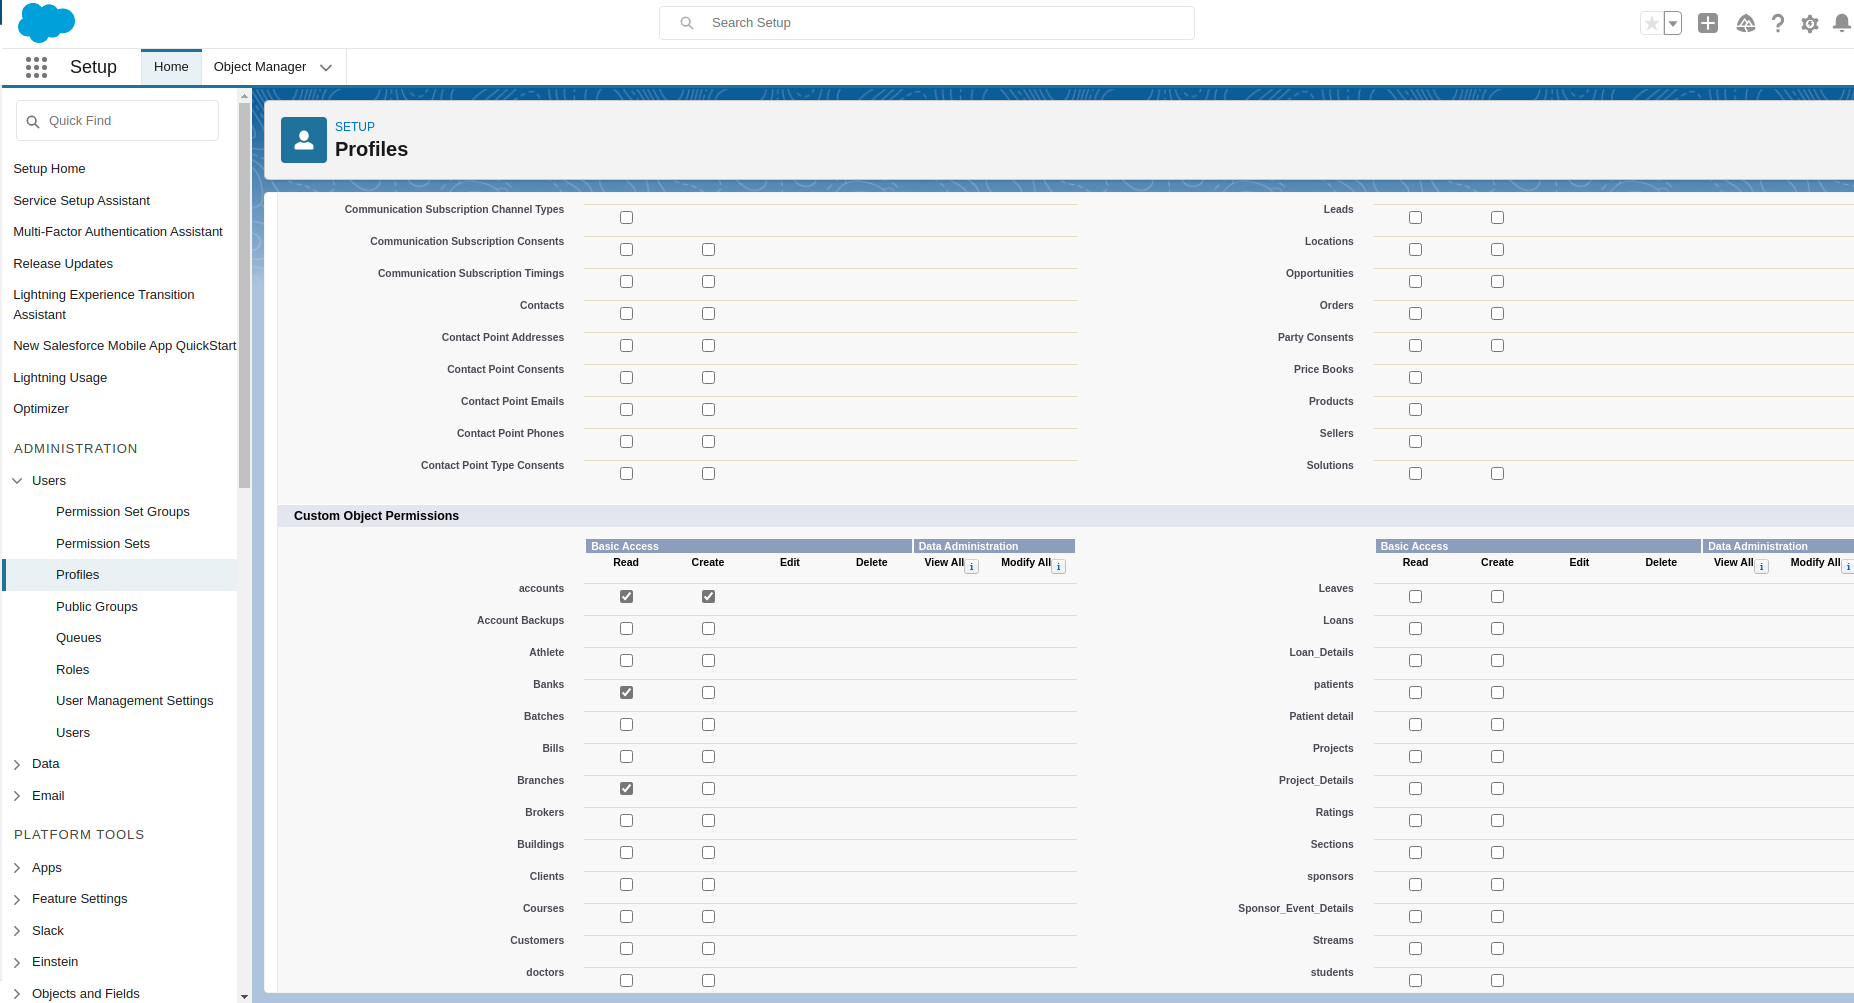Check Read permission for Contacts

pyautogui.click(x=626, y=314)
